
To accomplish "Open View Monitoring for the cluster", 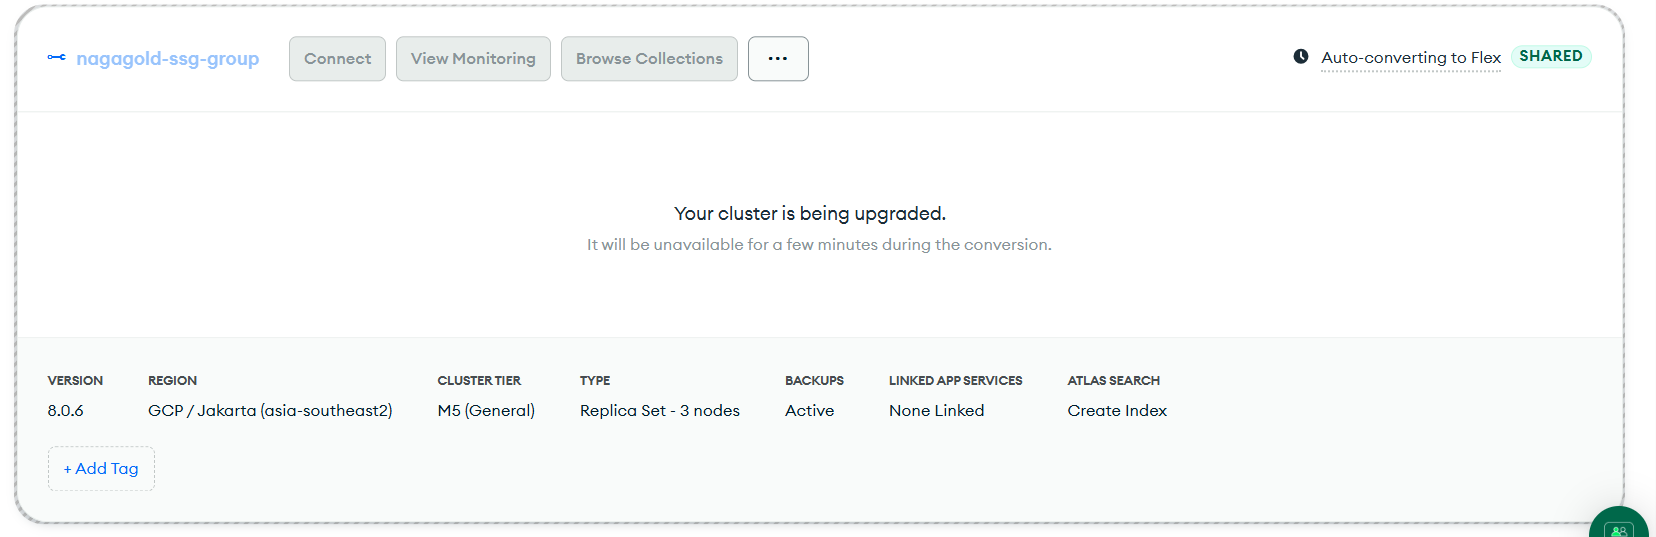I will point(473,59).
